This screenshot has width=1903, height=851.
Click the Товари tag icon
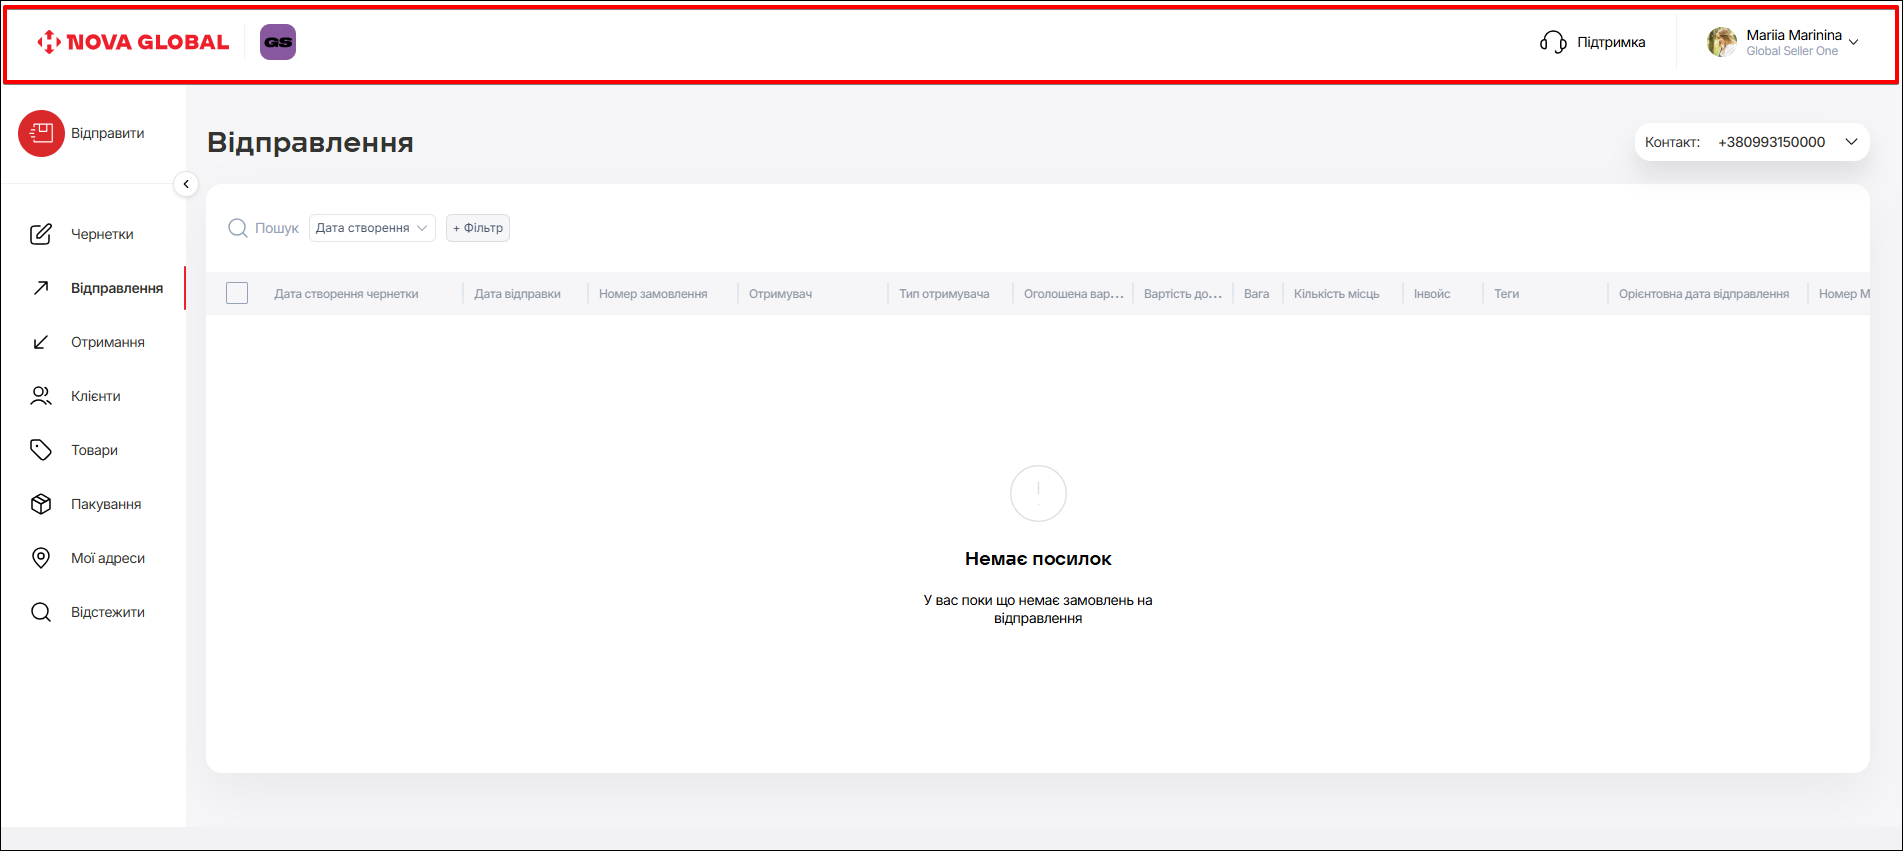click(x=41, y=450)
